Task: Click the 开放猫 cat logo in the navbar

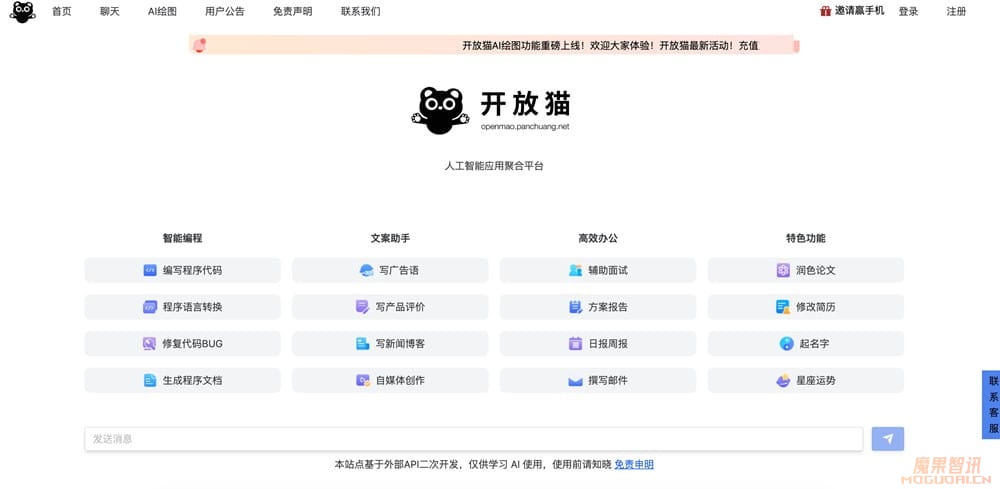Action: [x=22, y=11]
